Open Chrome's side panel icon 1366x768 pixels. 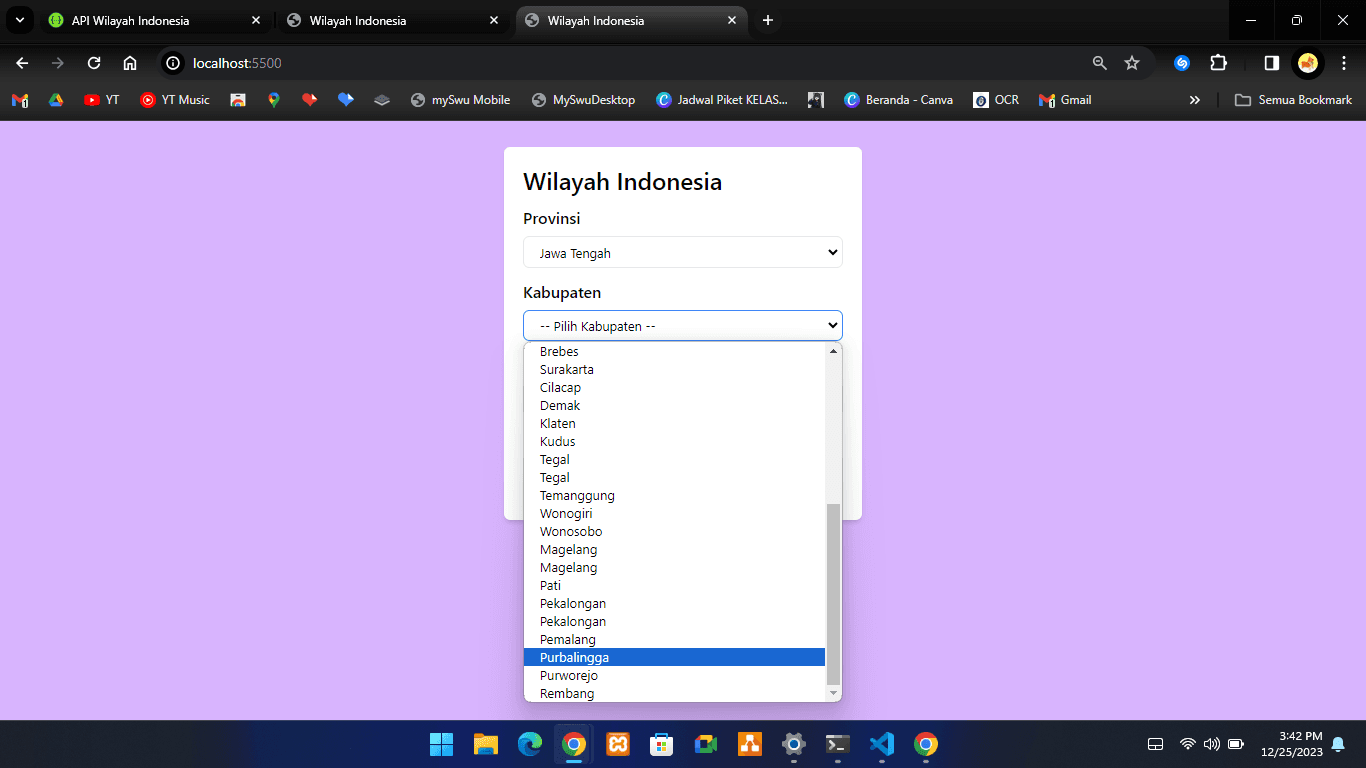pyautogui.click(x=1270, y=62)
